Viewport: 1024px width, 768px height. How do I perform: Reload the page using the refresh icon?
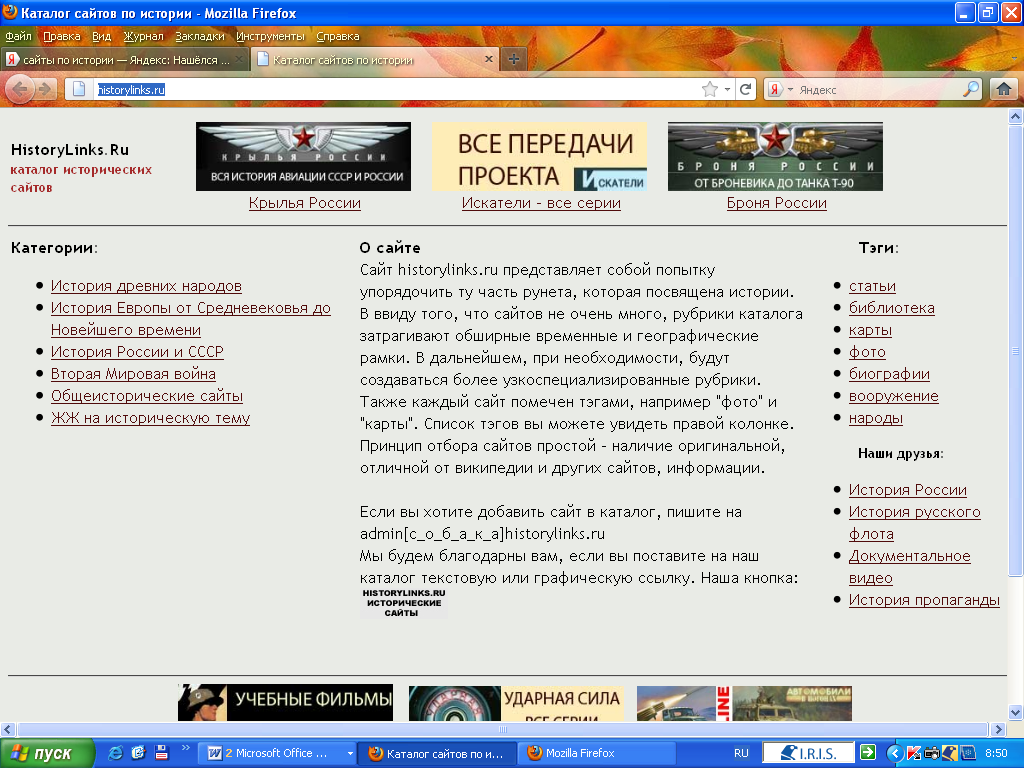click(745, 89)
